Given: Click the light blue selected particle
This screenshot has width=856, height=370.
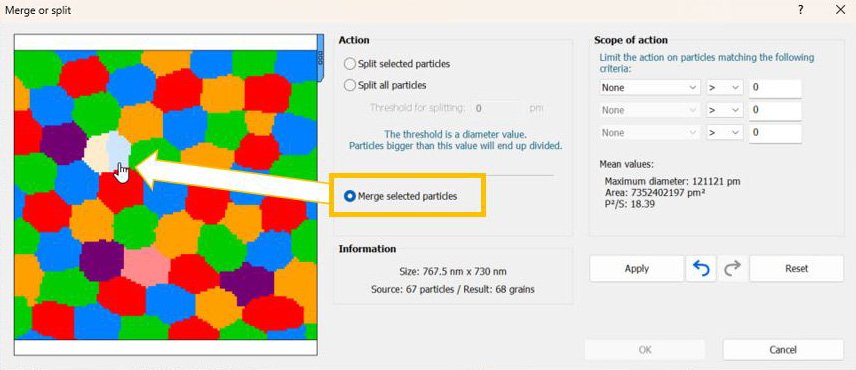Looking at the screenshot, I should pos(118,148).
